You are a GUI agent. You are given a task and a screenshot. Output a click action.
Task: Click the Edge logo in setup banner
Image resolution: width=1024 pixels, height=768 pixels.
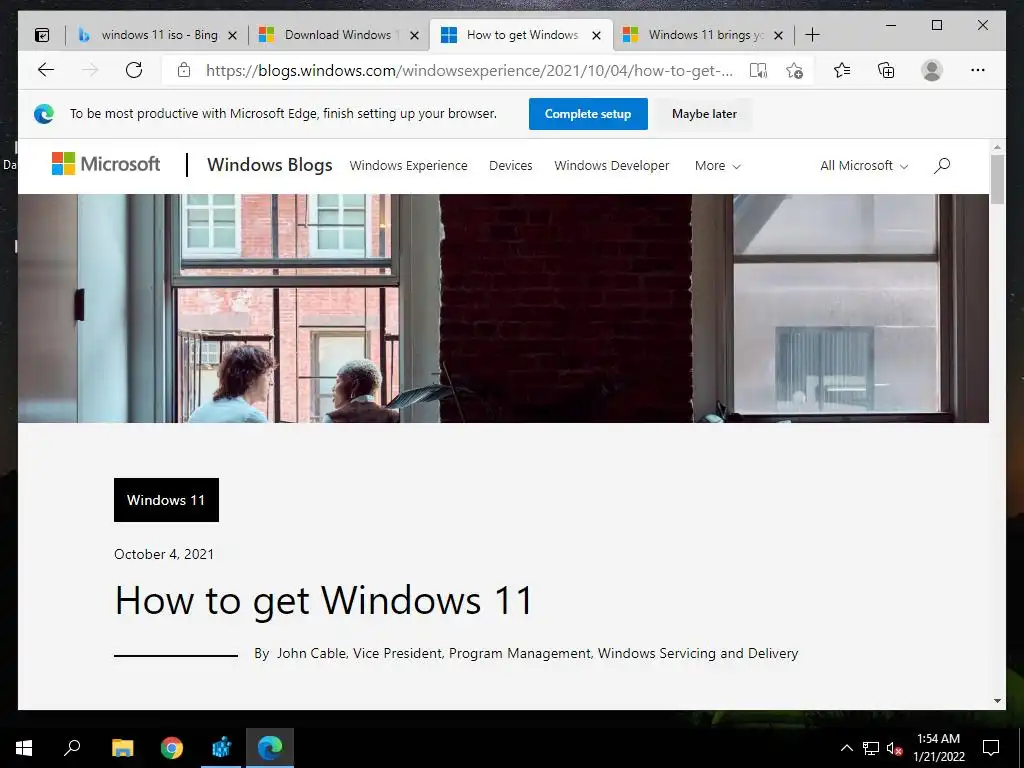click(x=44, y=114)
